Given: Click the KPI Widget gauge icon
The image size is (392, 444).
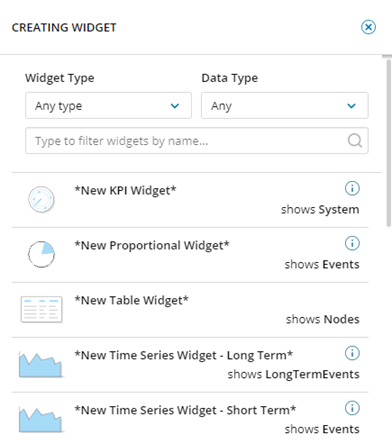Looking at the screenshot, I should click(41, 199).
